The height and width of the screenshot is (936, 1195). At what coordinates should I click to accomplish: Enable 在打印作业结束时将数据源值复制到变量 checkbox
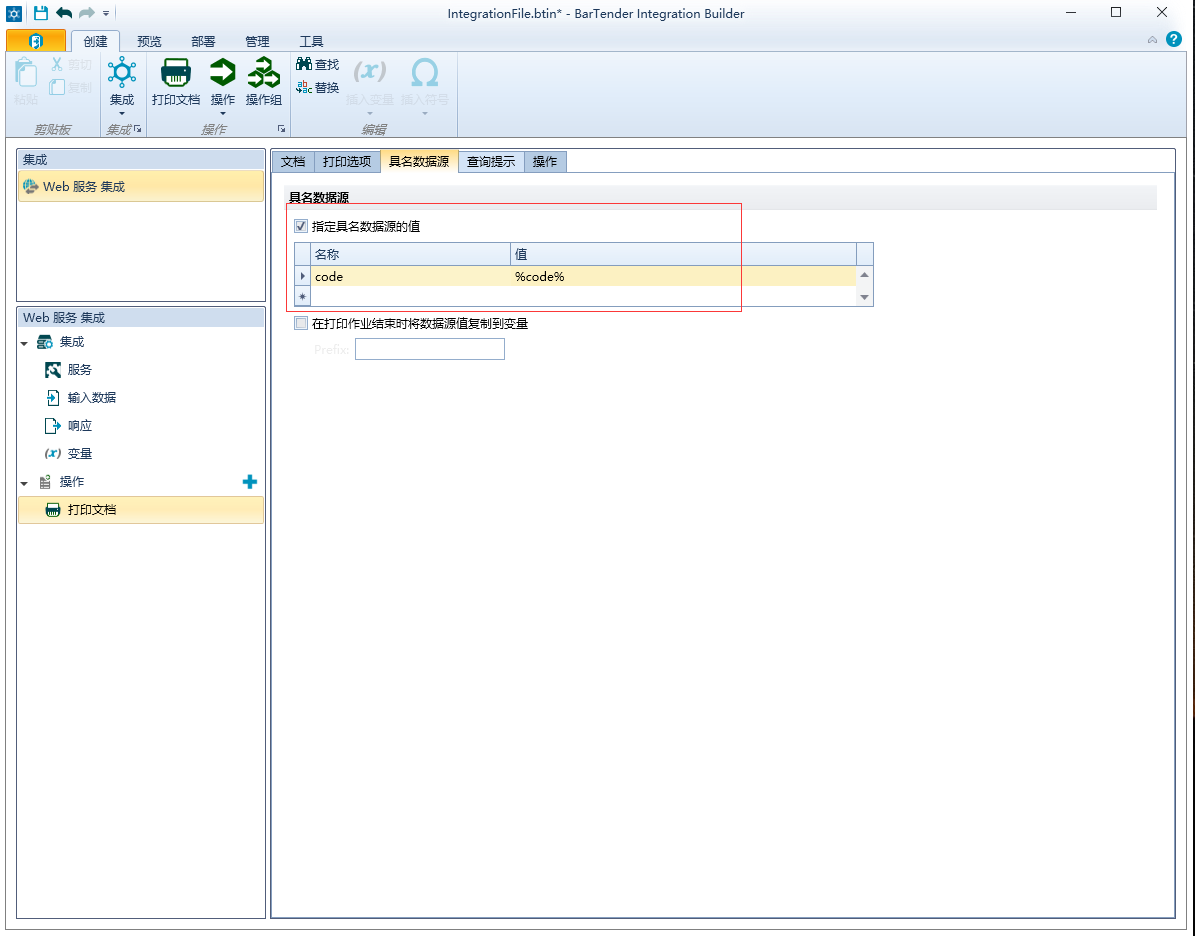(301, 324)
